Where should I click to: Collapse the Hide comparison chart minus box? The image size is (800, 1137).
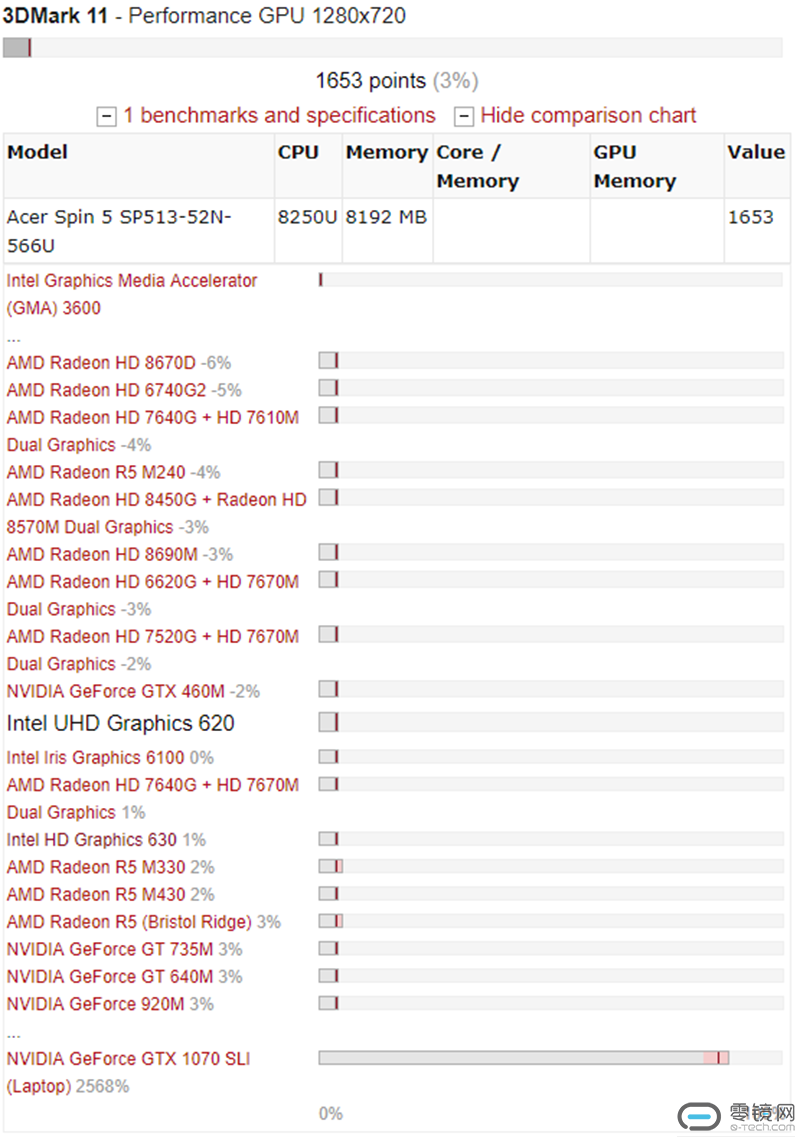(463, 116)
